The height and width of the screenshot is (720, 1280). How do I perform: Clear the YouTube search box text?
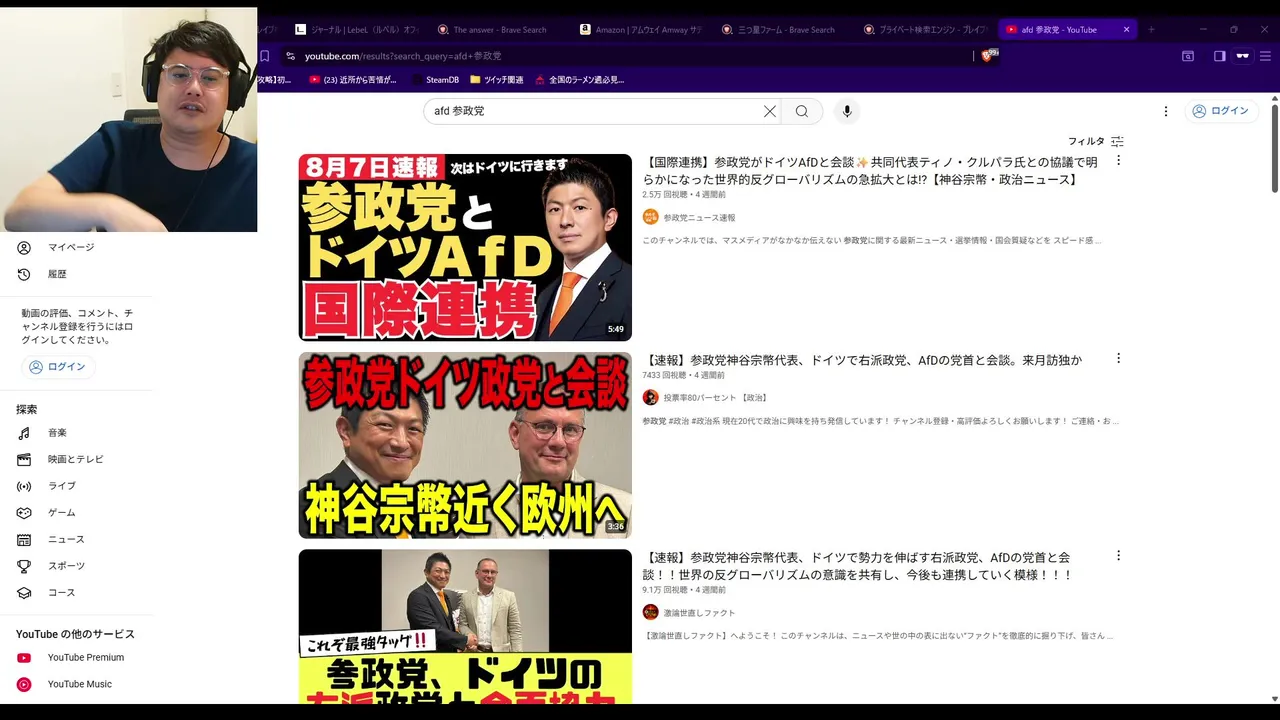[x=770, y=111]
